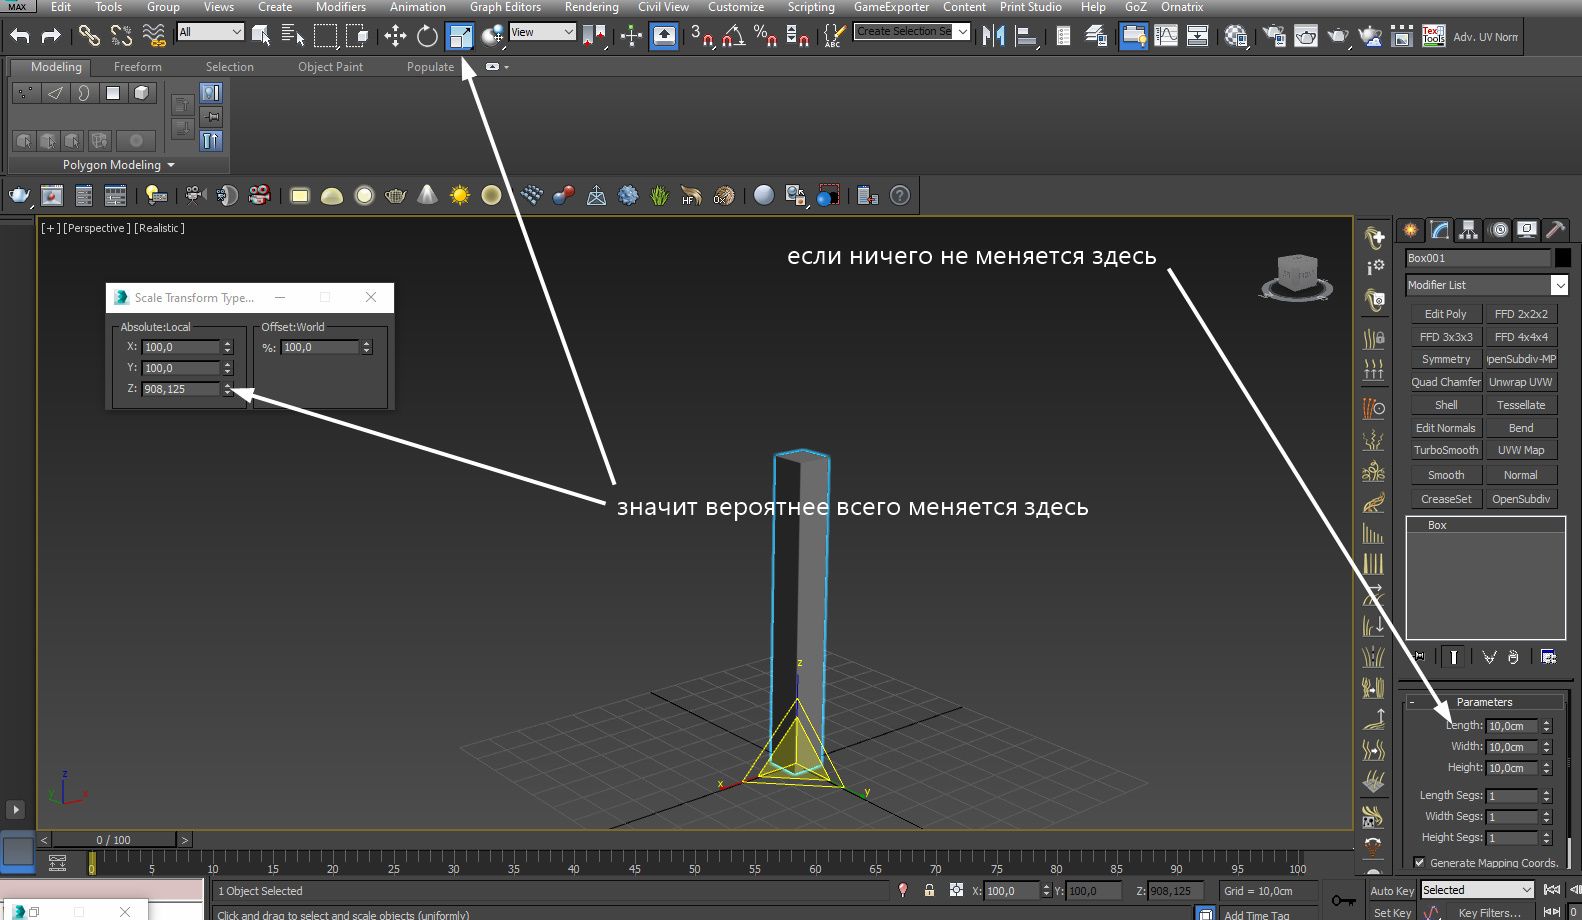
Task: Switch to the Freeform ribbon tab
Action: (x=137, y=67)
